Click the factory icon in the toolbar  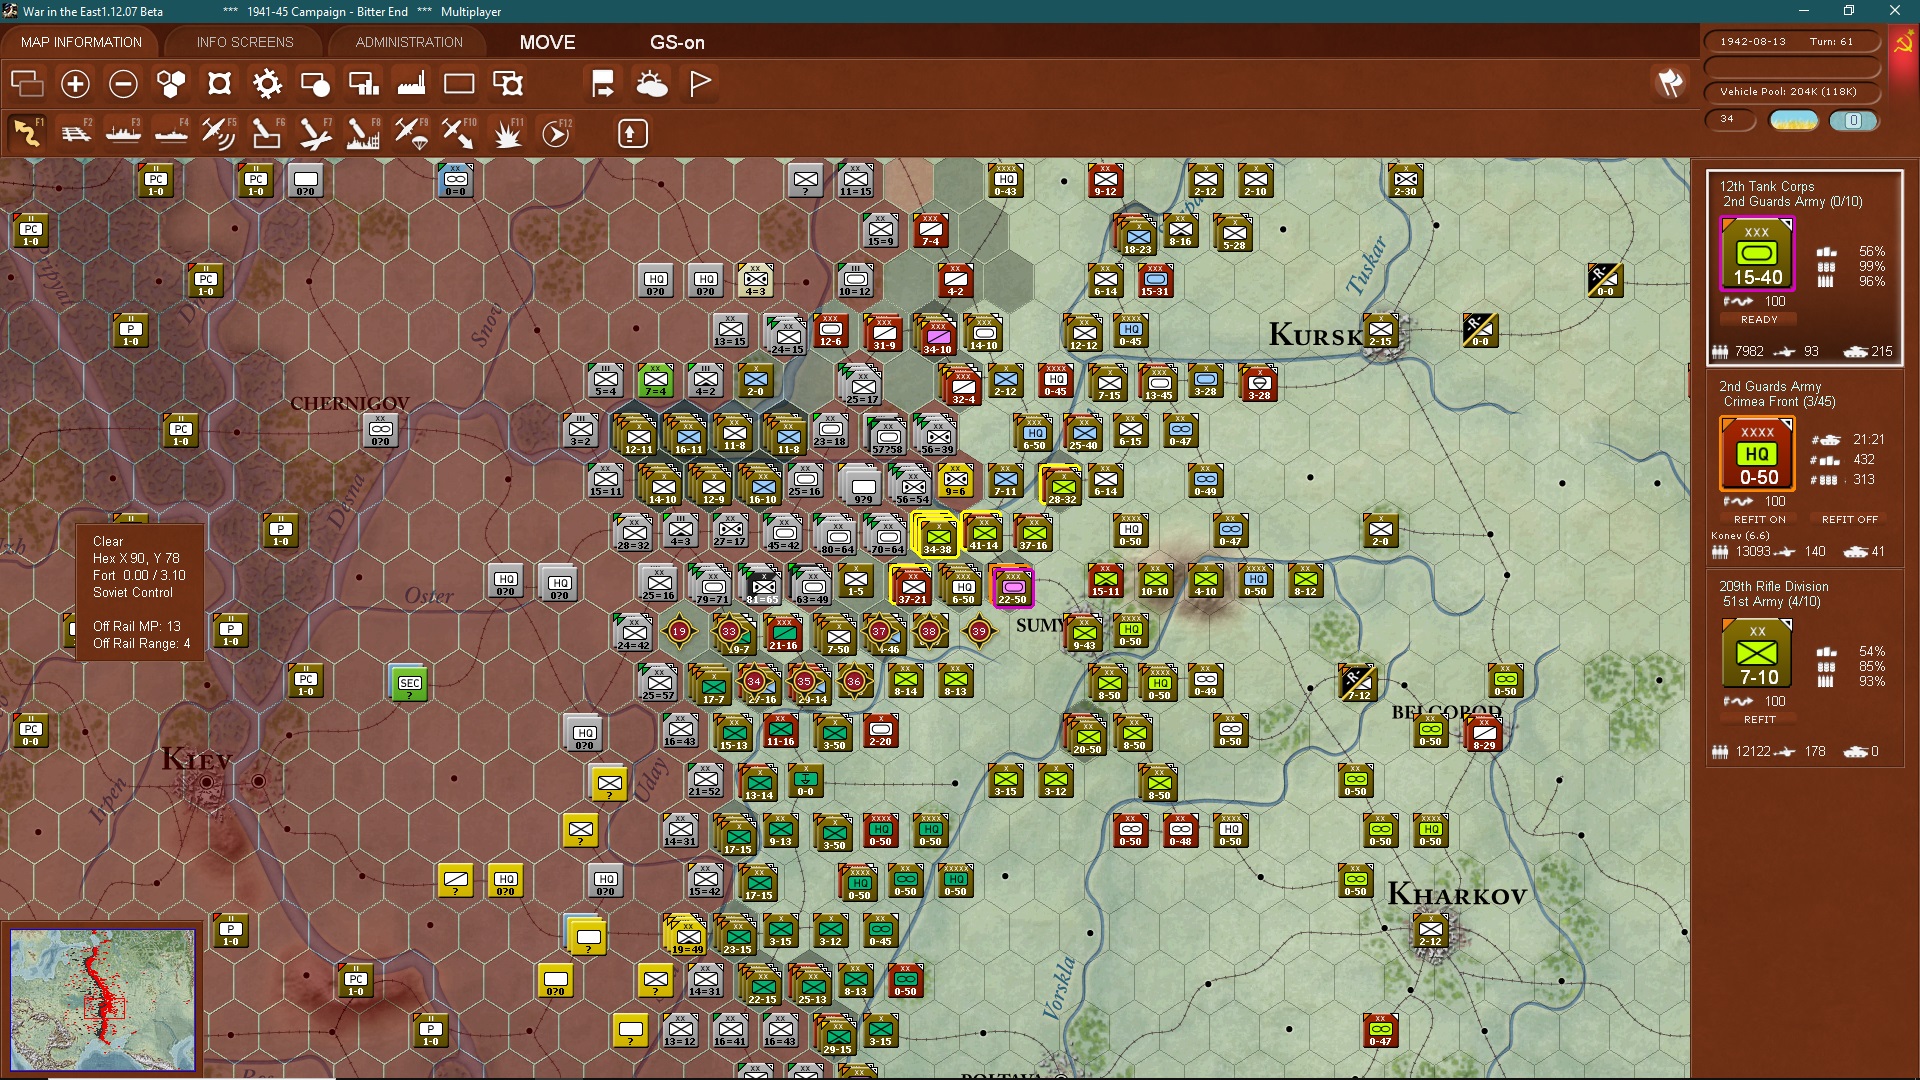[411, 84]
